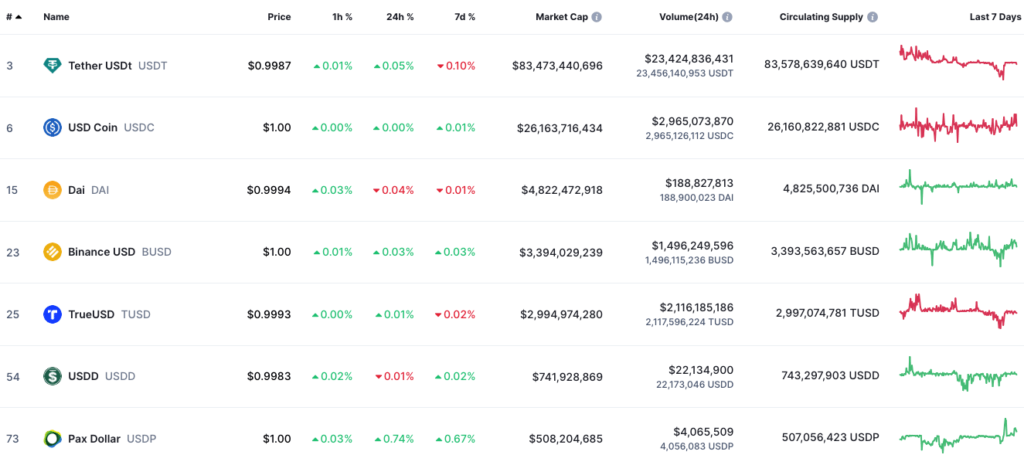Click the Volume(24h) info icon

click(x=727, y=18)
